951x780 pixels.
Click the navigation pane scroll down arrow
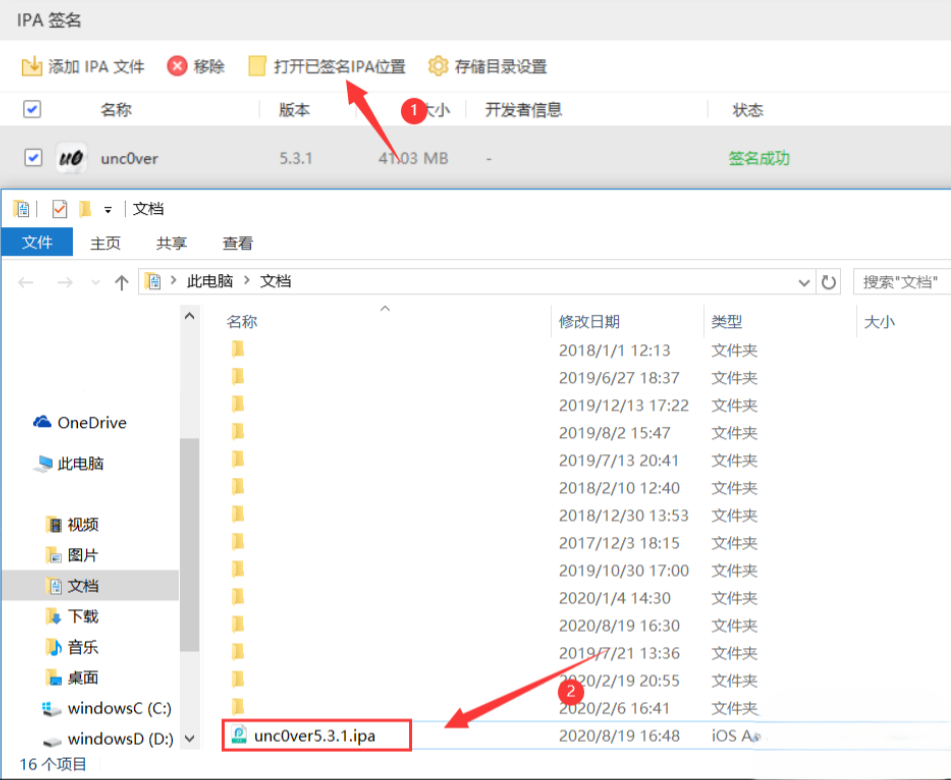coord(189,738)
